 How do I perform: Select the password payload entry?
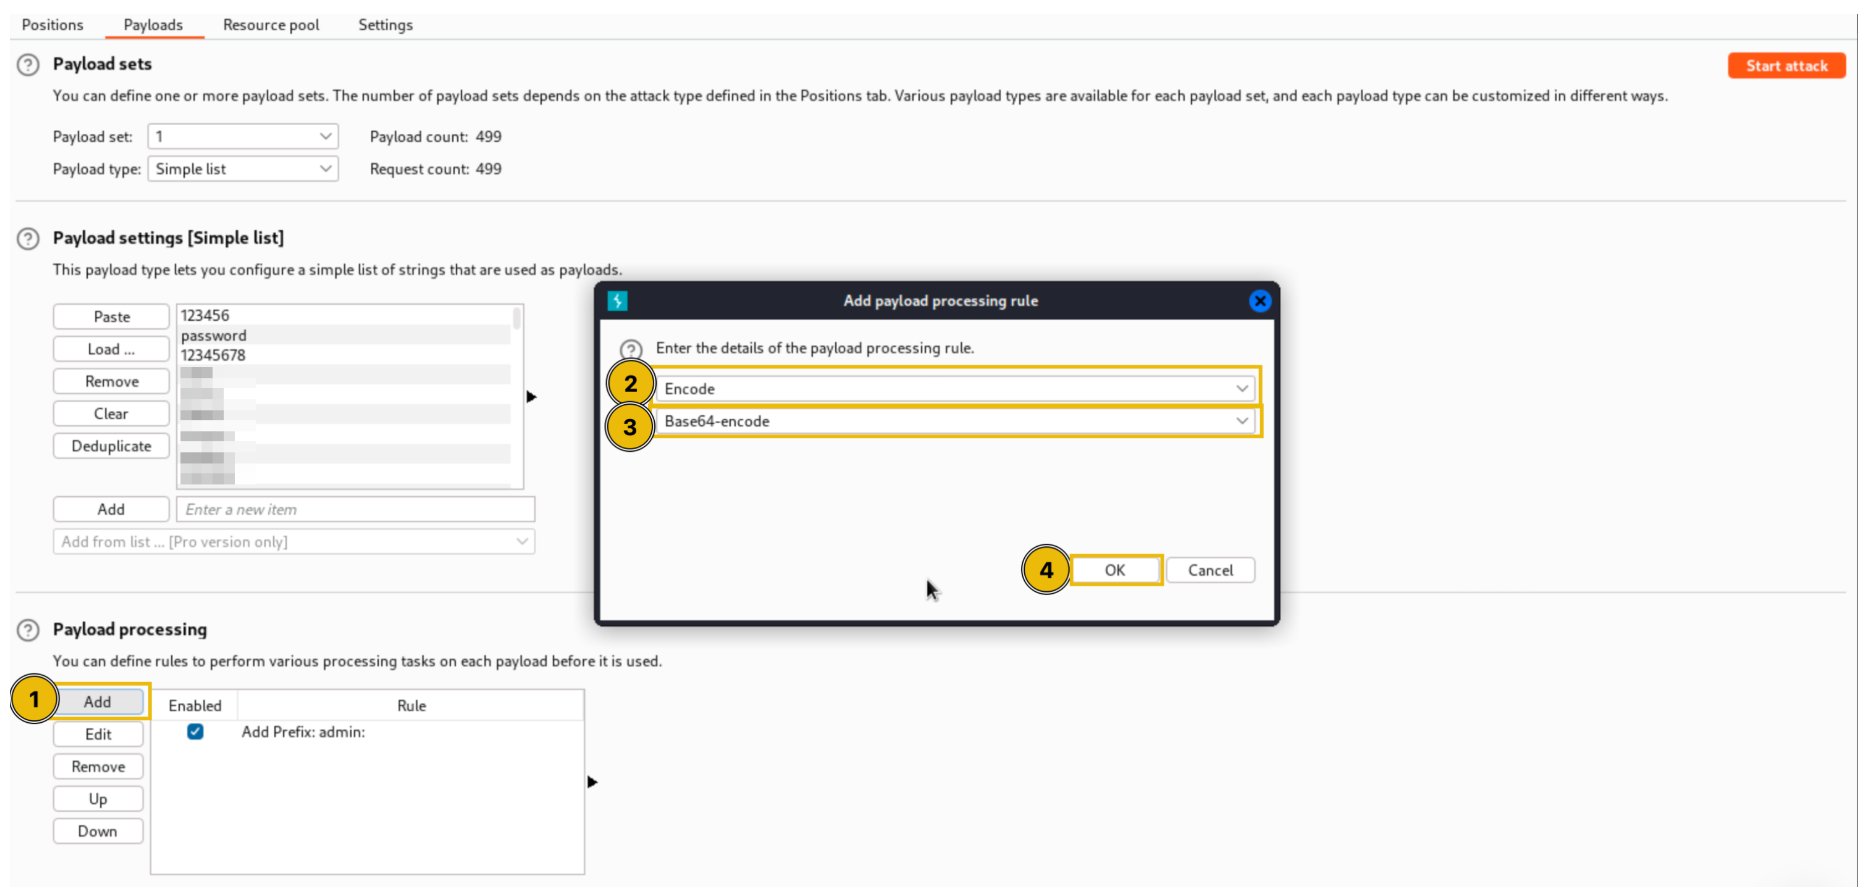click(345, 336)
